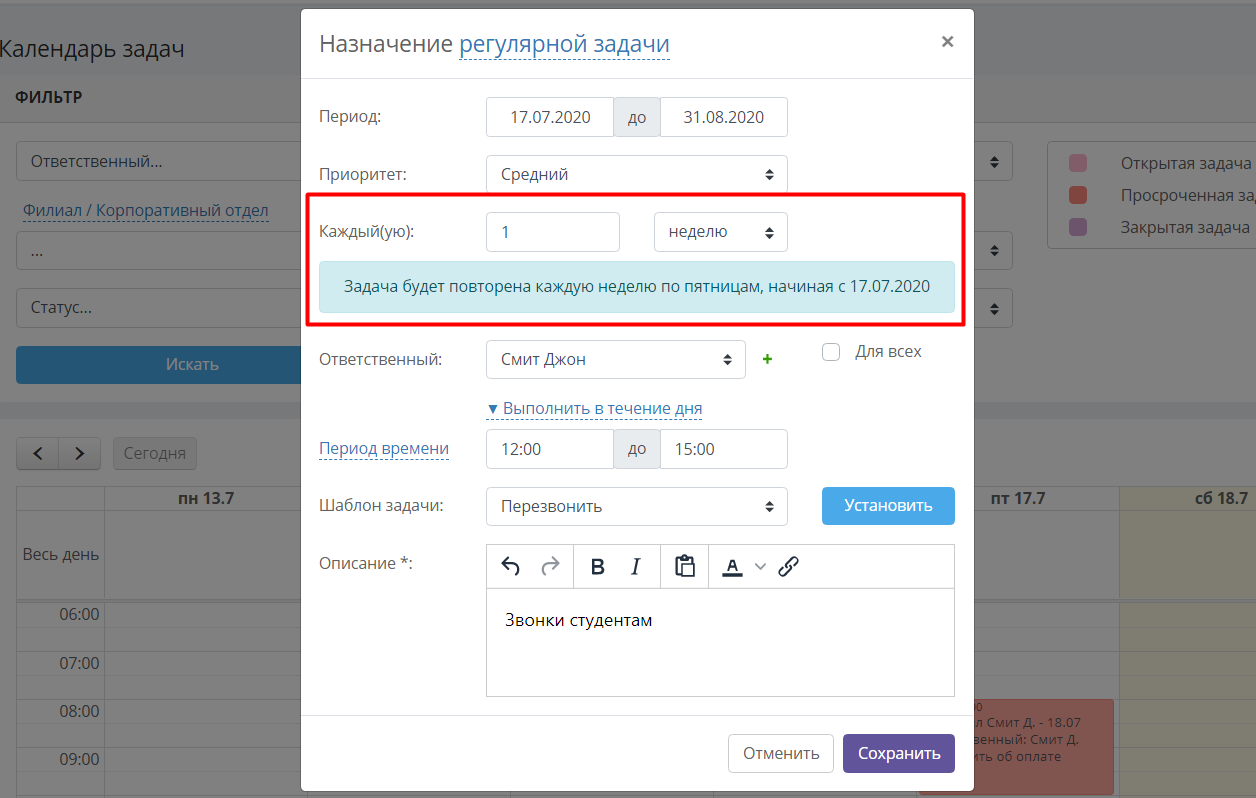Click the start time field 12:00
Image resolution: width=1256 pixels, height=798 pixels.
pos(550,449)
